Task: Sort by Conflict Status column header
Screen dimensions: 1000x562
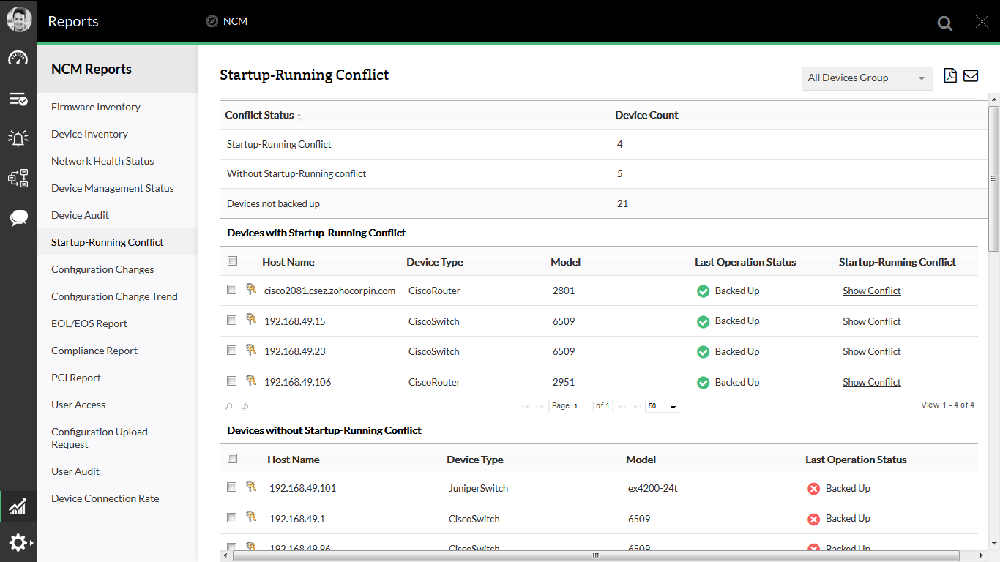Action: click(x=260, y=115)
